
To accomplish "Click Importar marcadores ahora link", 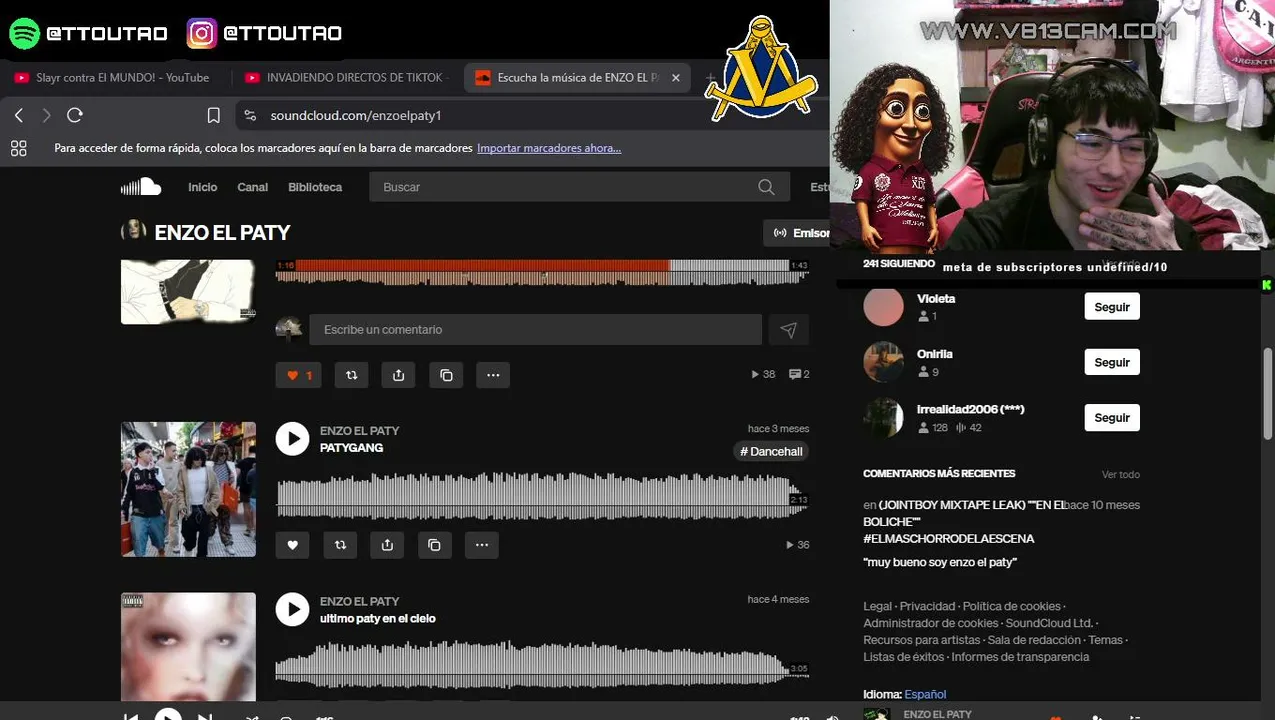I will click(x=549, y=148).
